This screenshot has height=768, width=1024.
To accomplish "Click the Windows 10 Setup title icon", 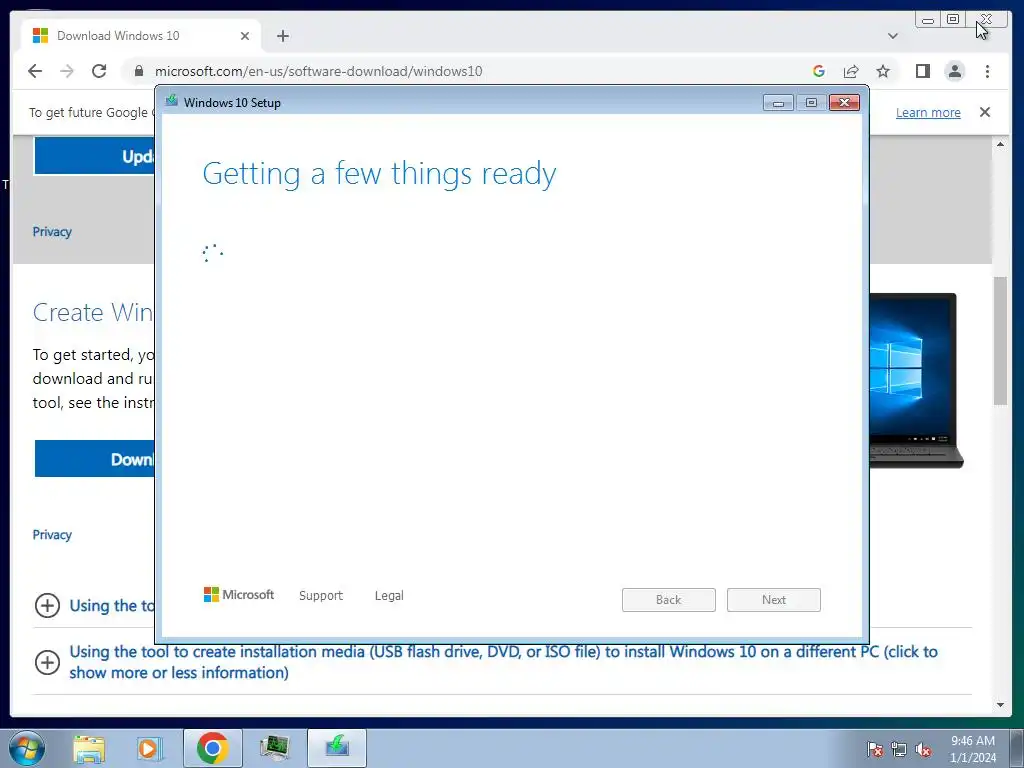I will (x=172, y=101).
